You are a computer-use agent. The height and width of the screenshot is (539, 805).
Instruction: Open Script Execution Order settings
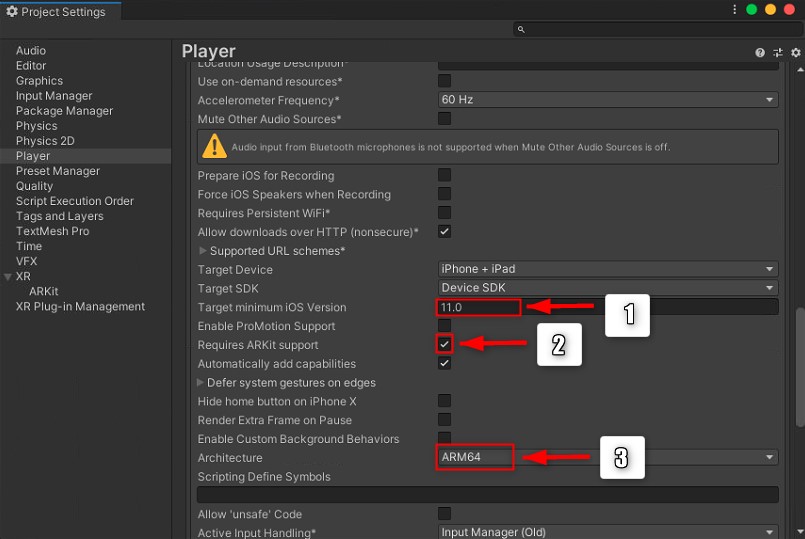[x=74, y=201]
